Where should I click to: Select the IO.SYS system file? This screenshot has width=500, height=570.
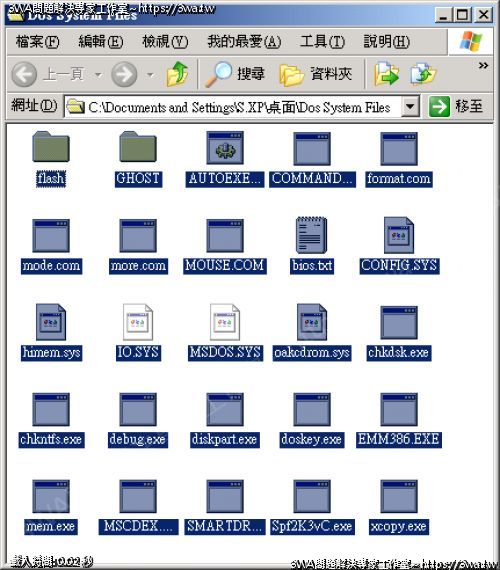click(138, 322)
